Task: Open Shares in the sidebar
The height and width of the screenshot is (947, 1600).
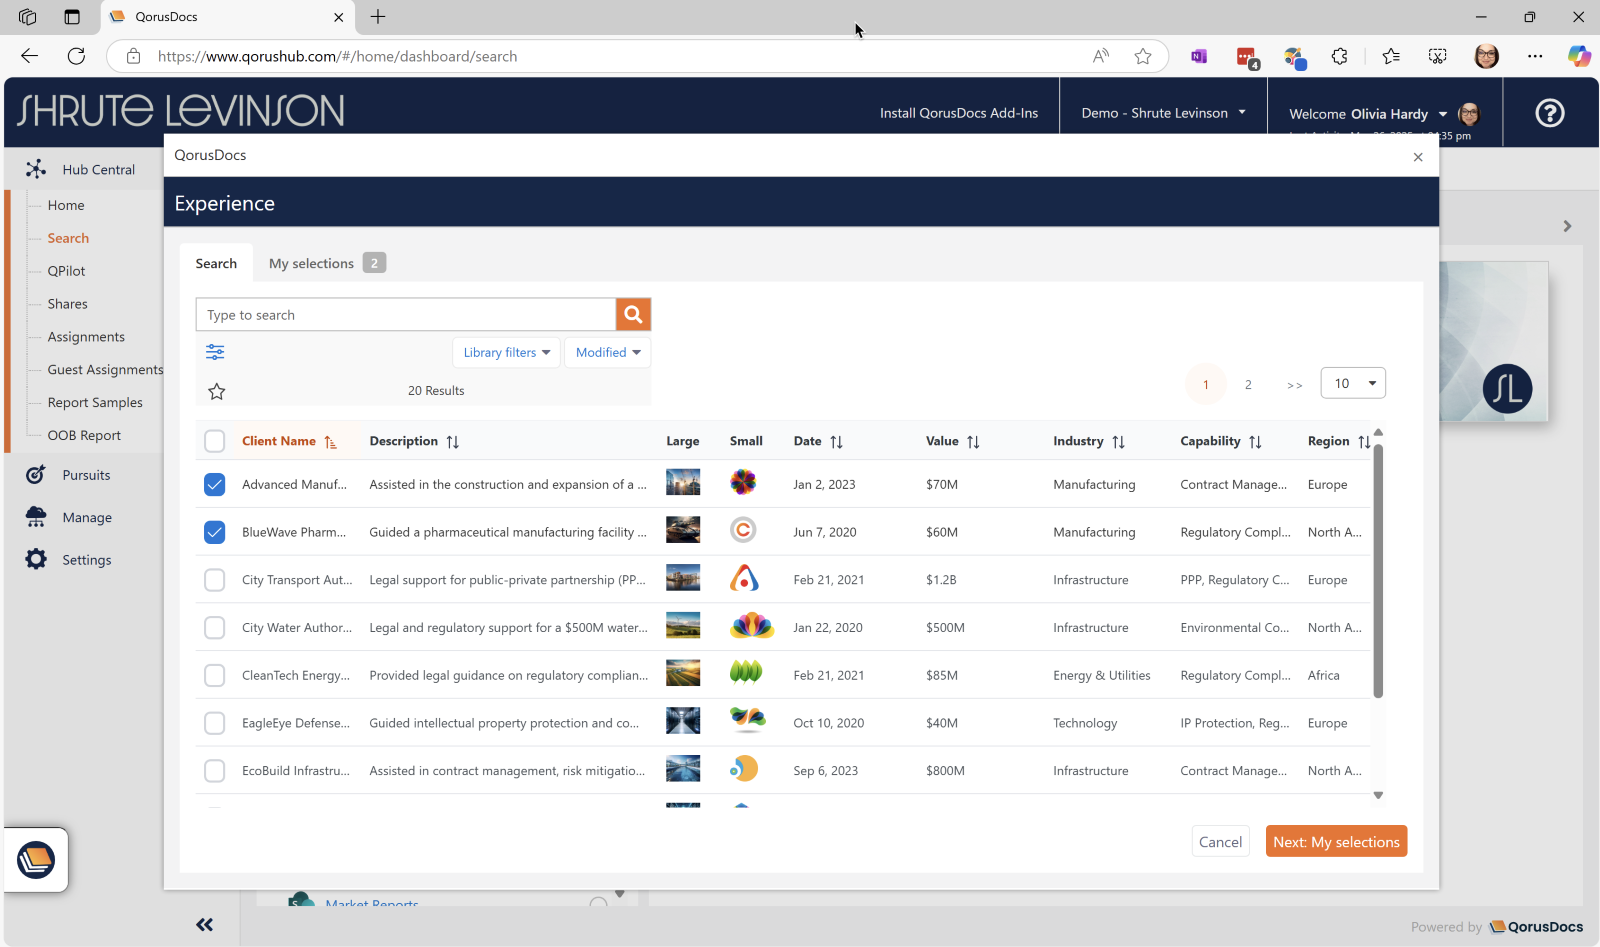Action: (x=67, y=304)
